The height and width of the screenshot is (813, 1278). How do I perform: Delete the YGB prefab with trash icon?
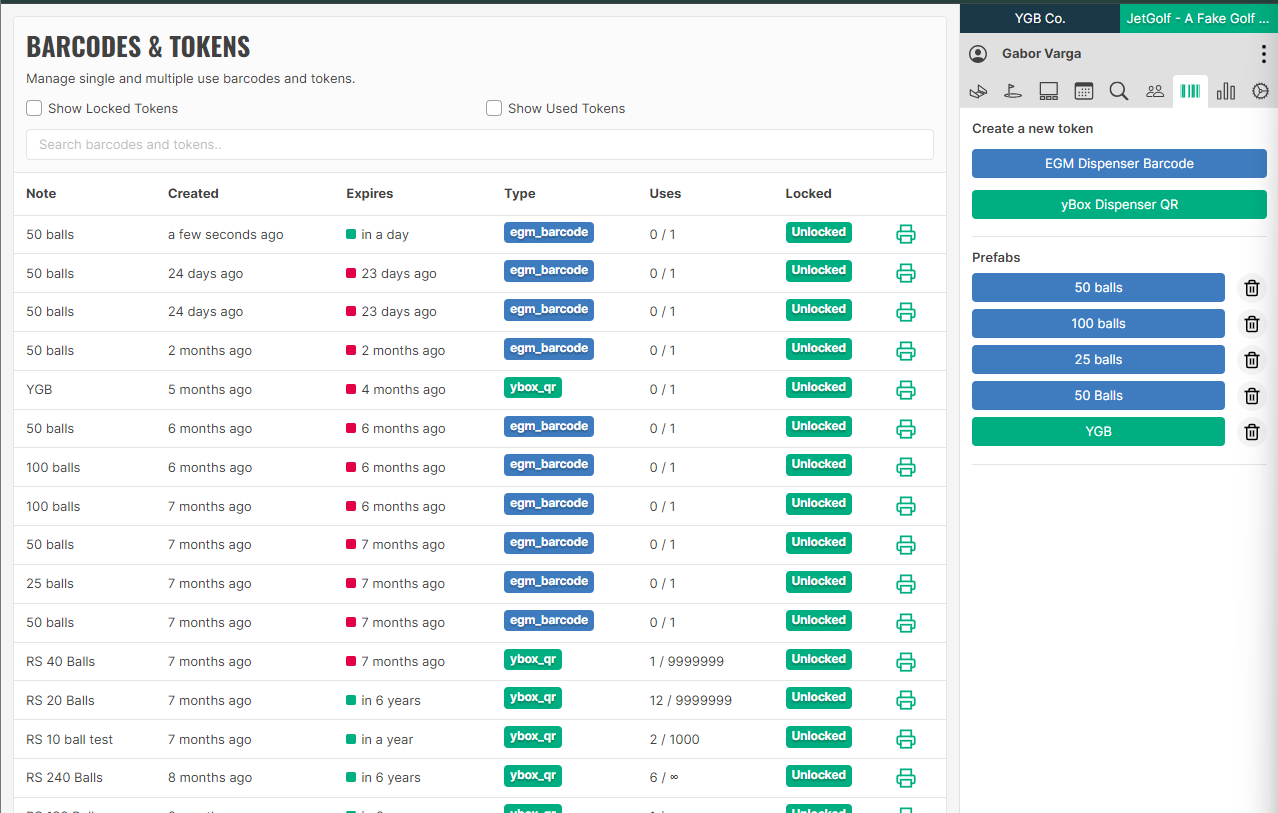[1251, 432]
